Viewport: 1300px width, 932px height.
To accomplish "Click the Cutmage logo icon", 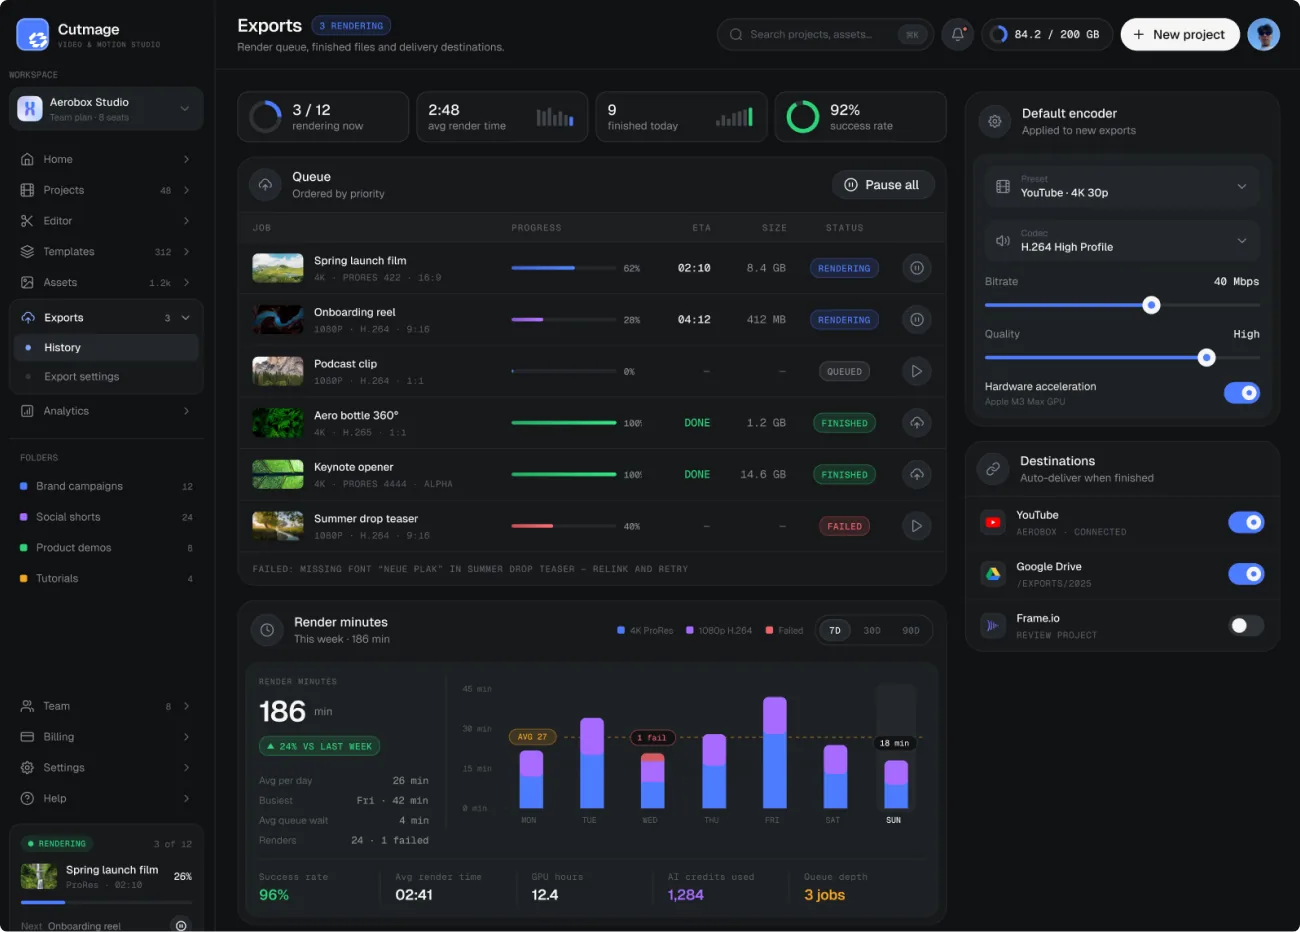I will click(33, 34).
